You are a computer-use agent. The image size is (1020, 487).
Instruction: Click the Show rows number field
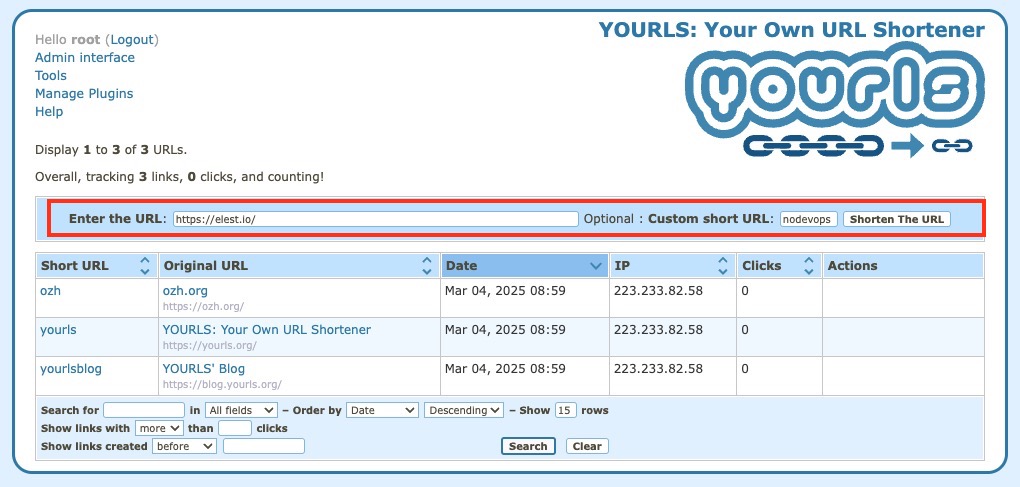[x=566, y=410]
